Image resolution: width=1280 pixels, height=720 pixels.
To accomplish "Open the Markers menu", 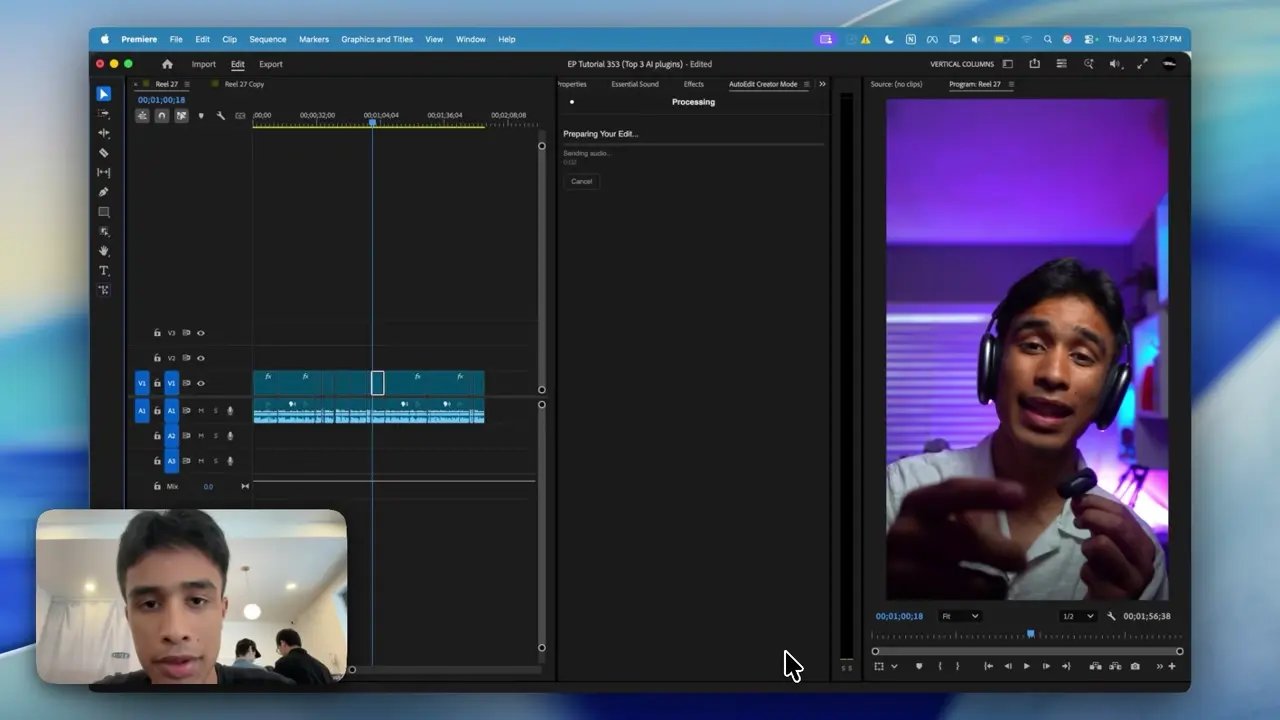I will tap(314, 39).
